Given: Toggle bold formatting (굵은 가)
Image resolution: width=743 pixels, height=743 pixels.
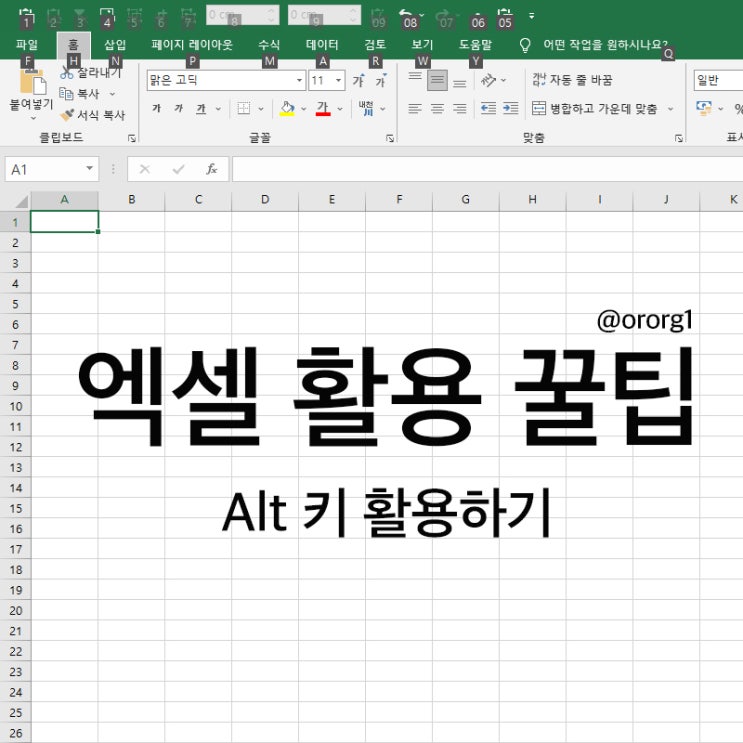Looking at the screenshot, I should pos(157,109).
